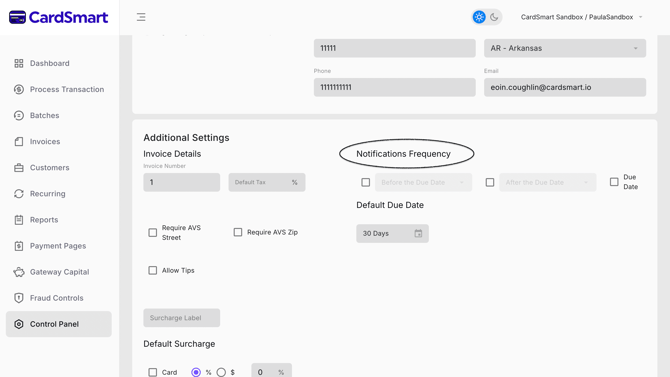Click the Invoice Number field
670x377 pixels.
[x=182, y=182]
